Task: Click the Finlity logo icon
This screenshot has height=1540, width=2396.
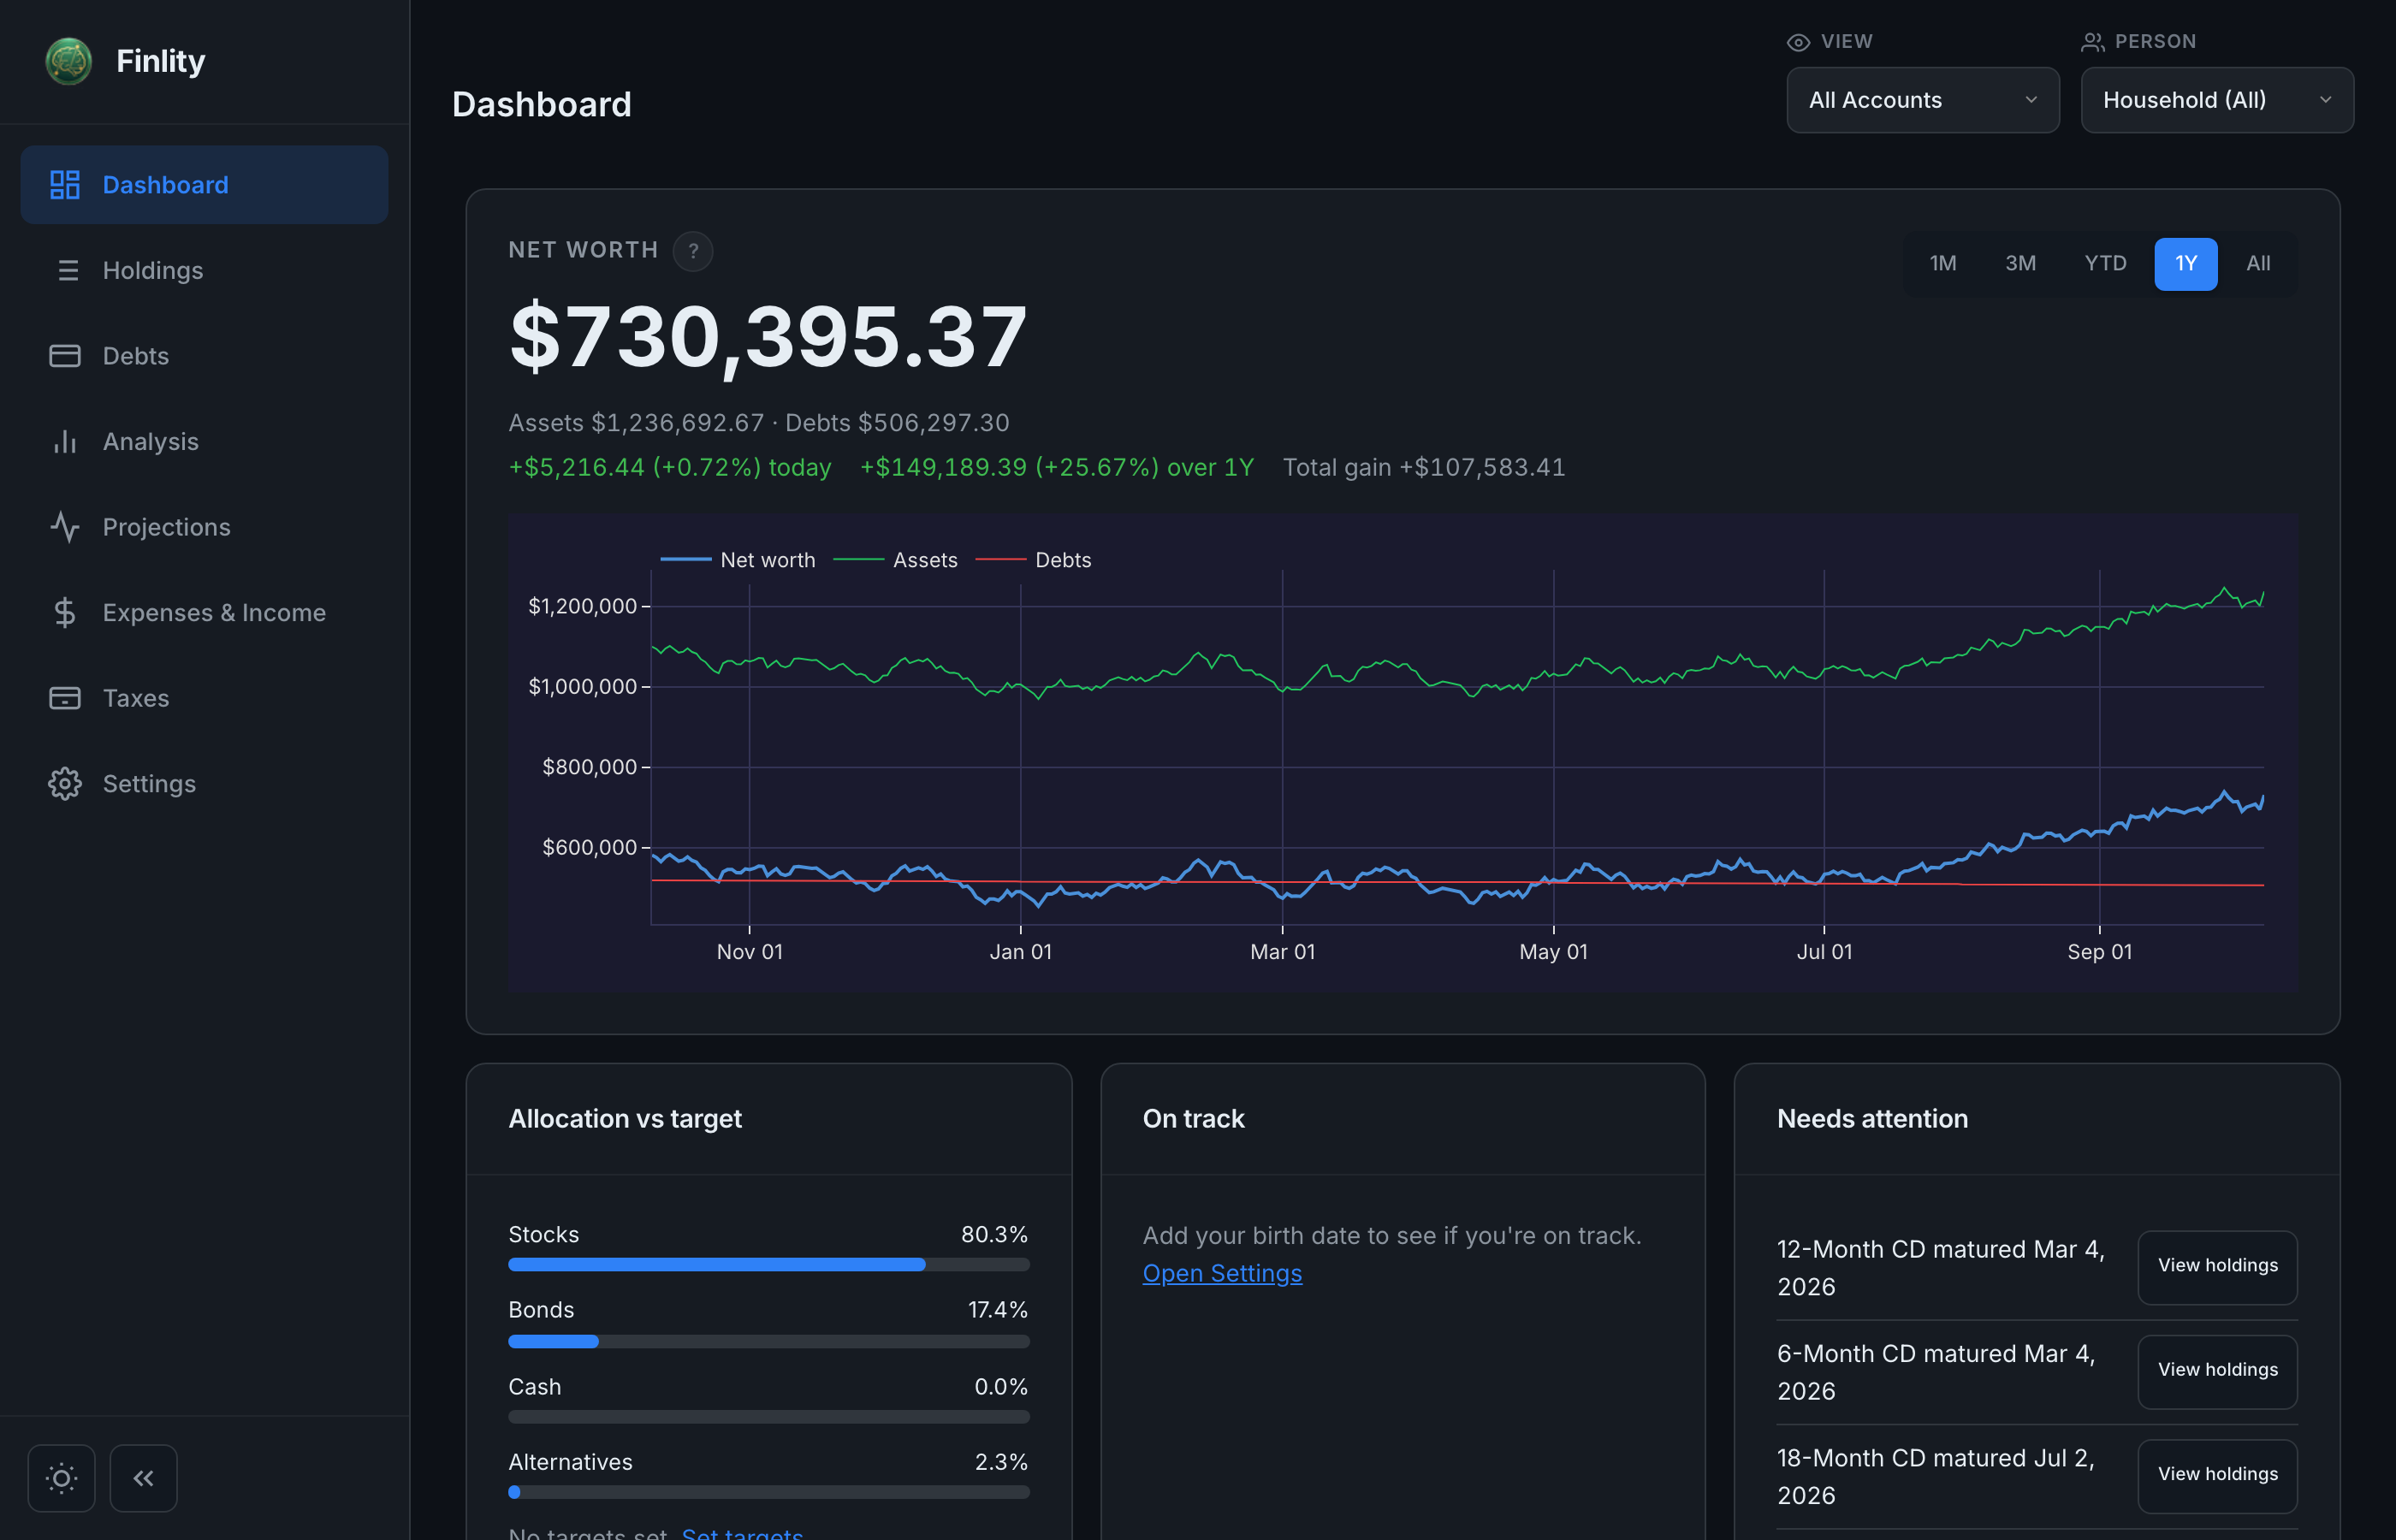Action: click(x=68, y=61)
